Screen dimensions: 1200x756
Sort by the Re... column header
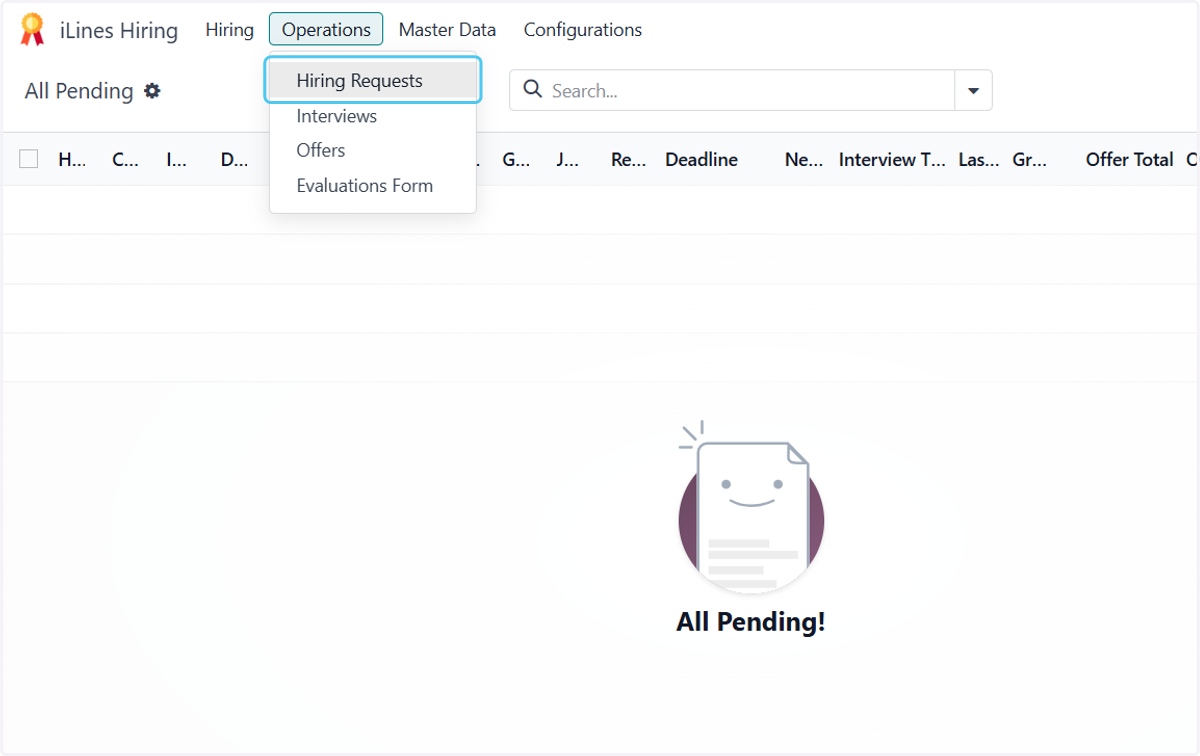[628, 160]
